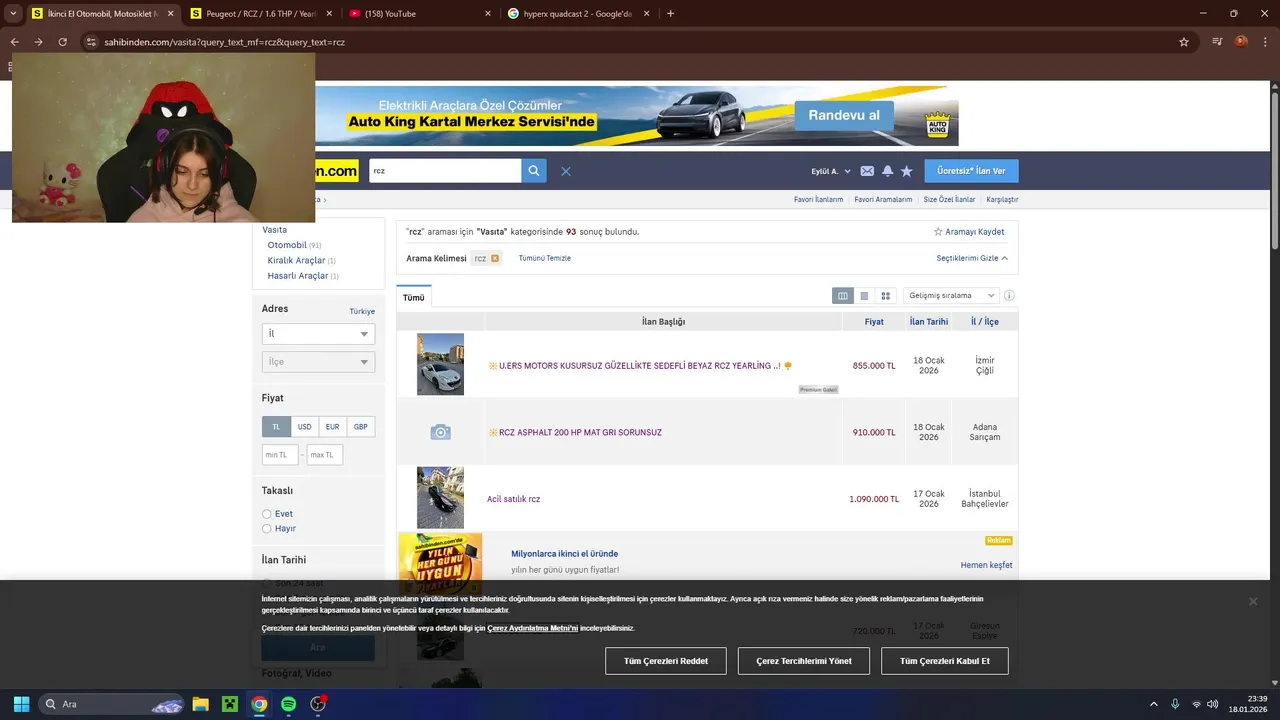Choose EUR currency
This screenshot has height=720, width=1280.
pyautogui.click(x=333, y=427)
